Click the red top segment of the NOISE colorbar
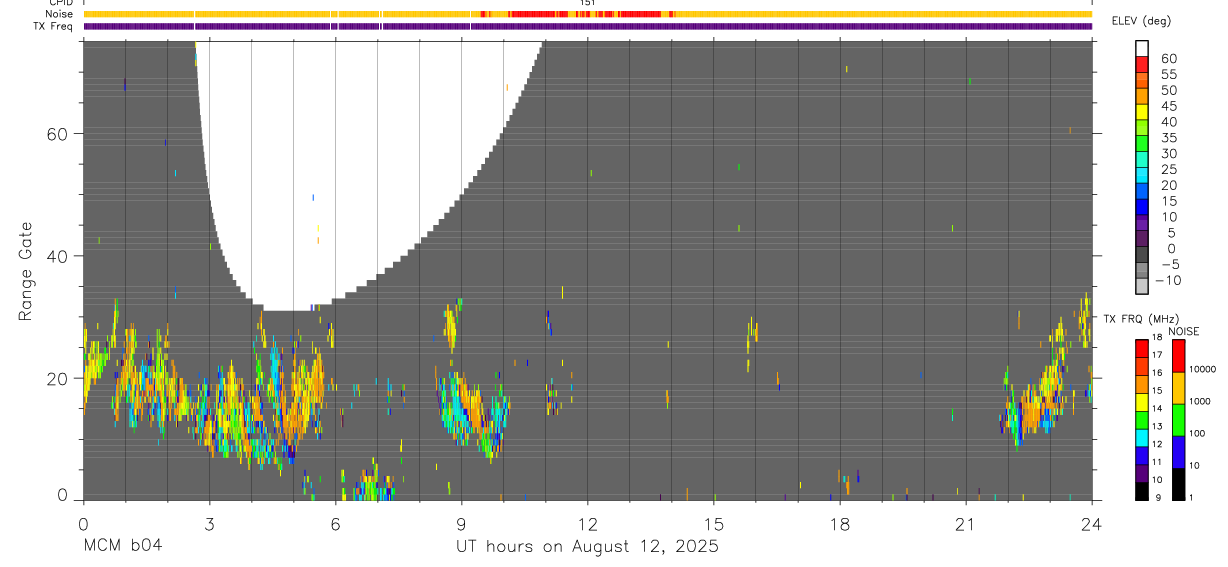The height and width of the screenshot is (567, 1228). (1178, 356)
